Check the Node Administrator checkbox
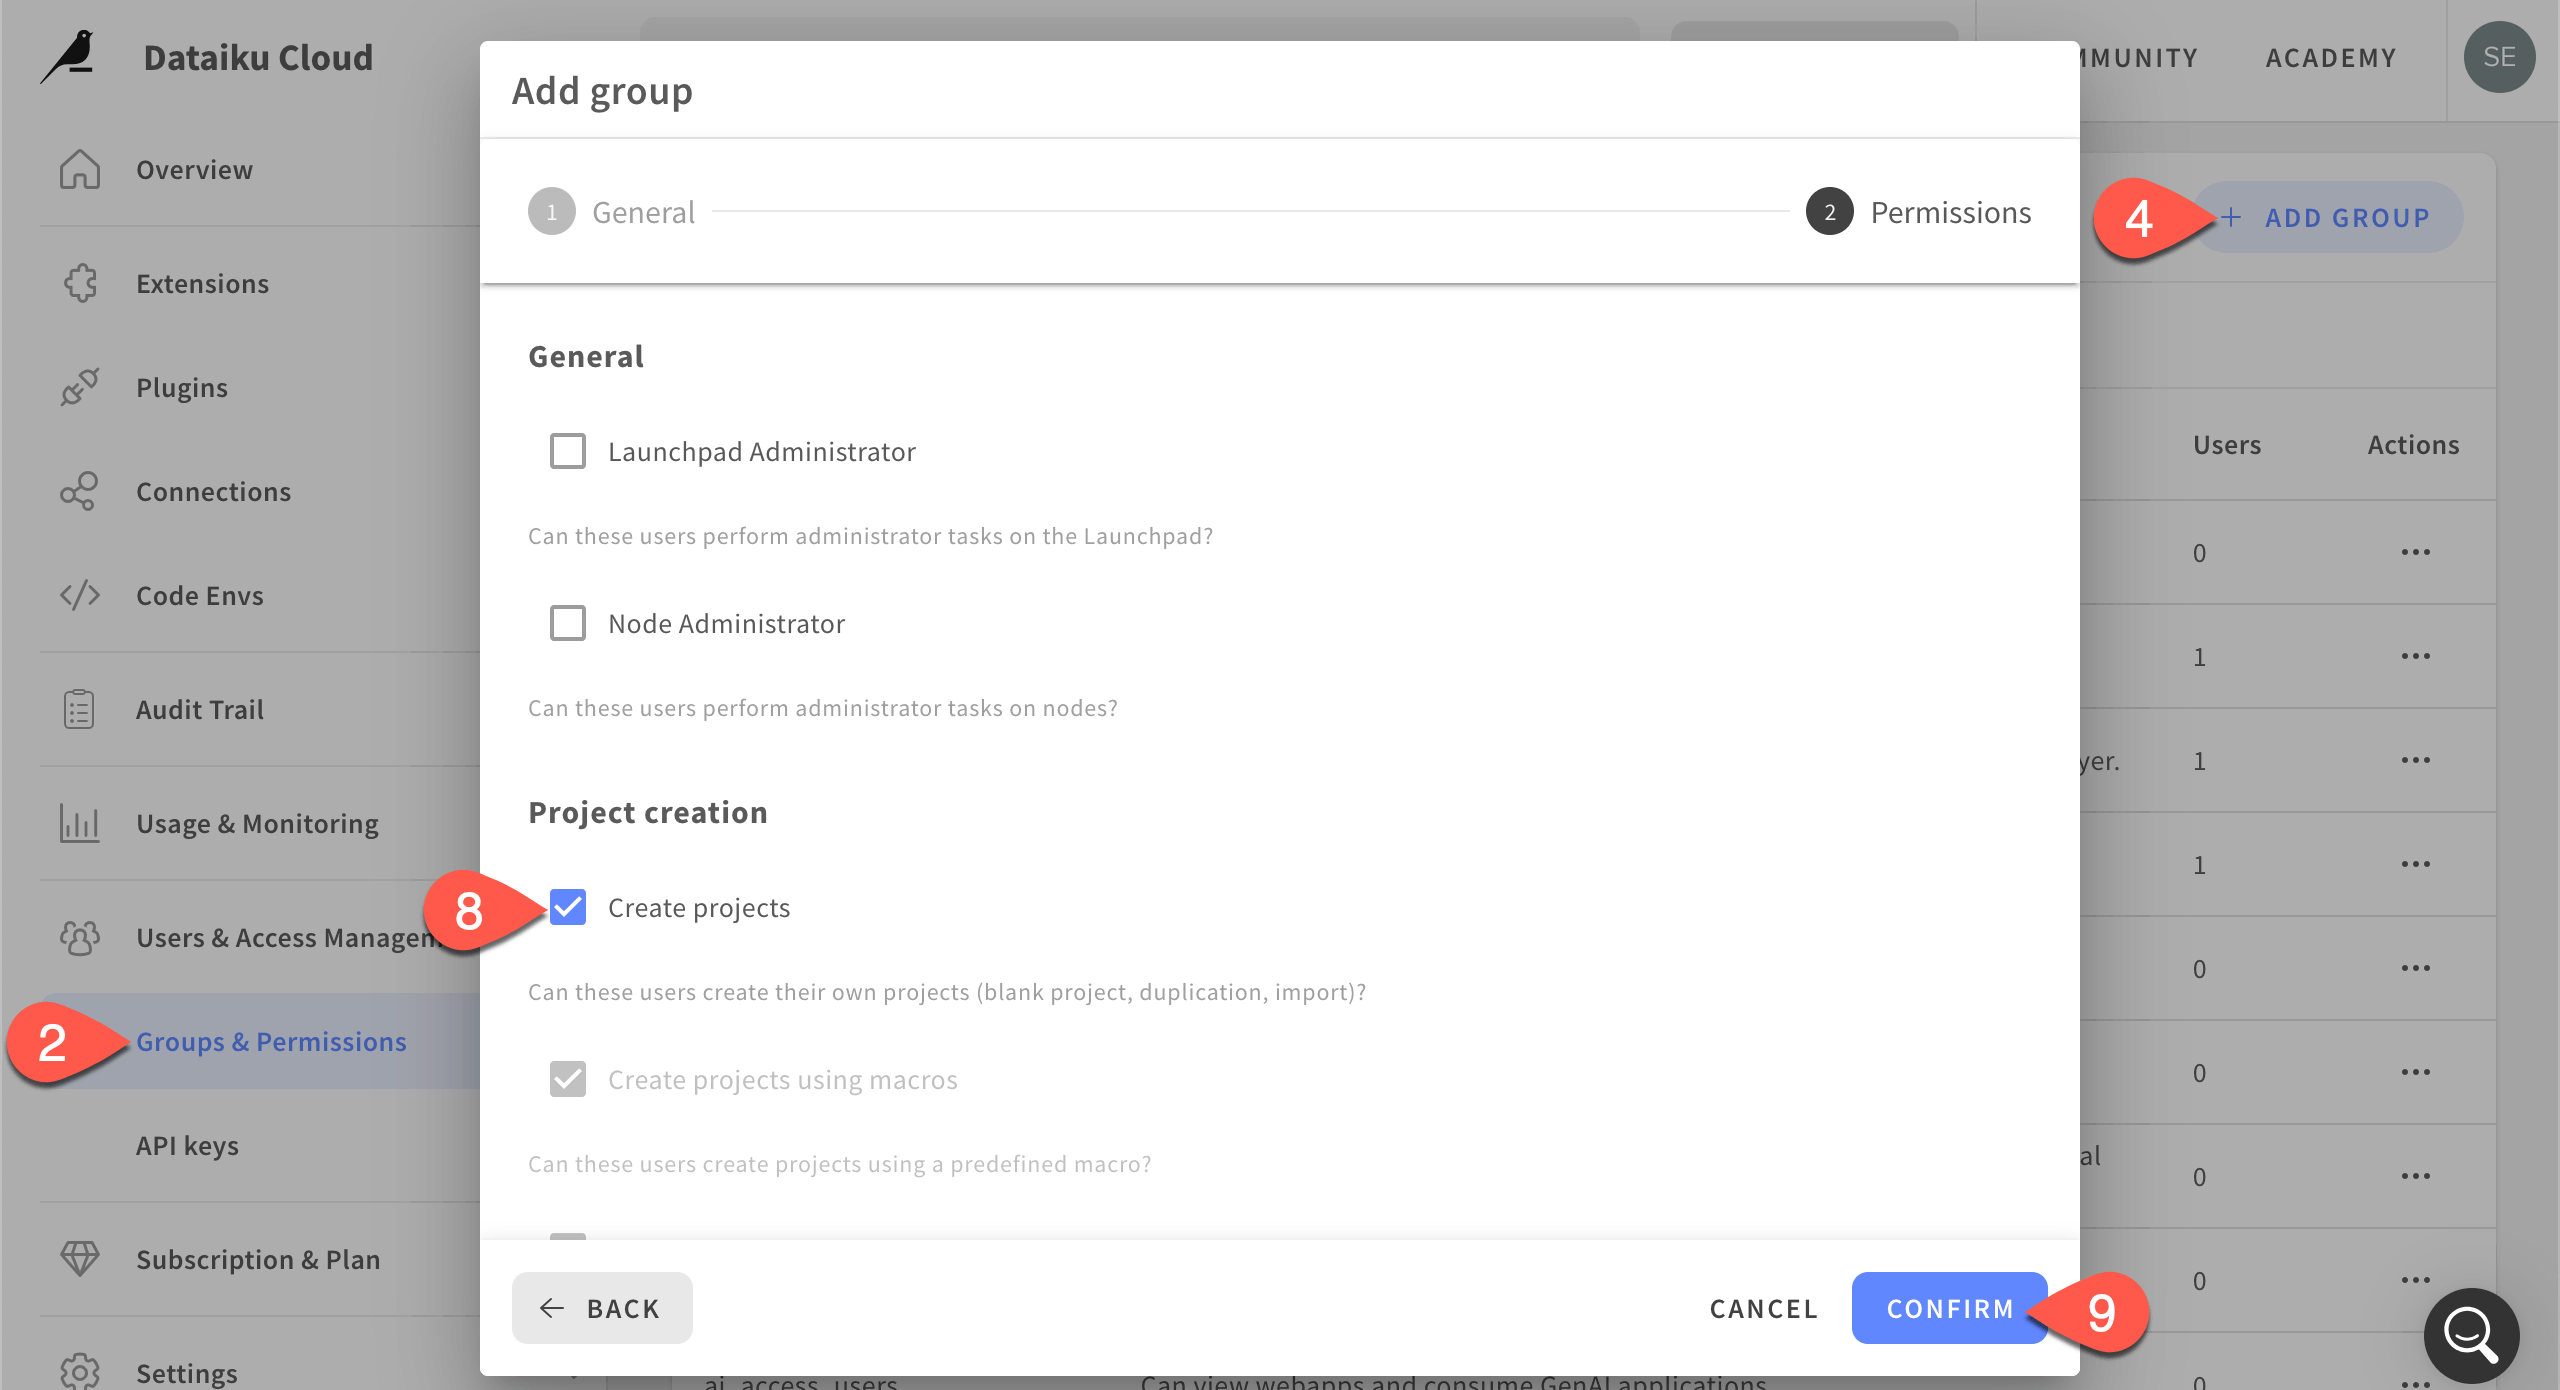2560x1390 pixels. [568, 623]
